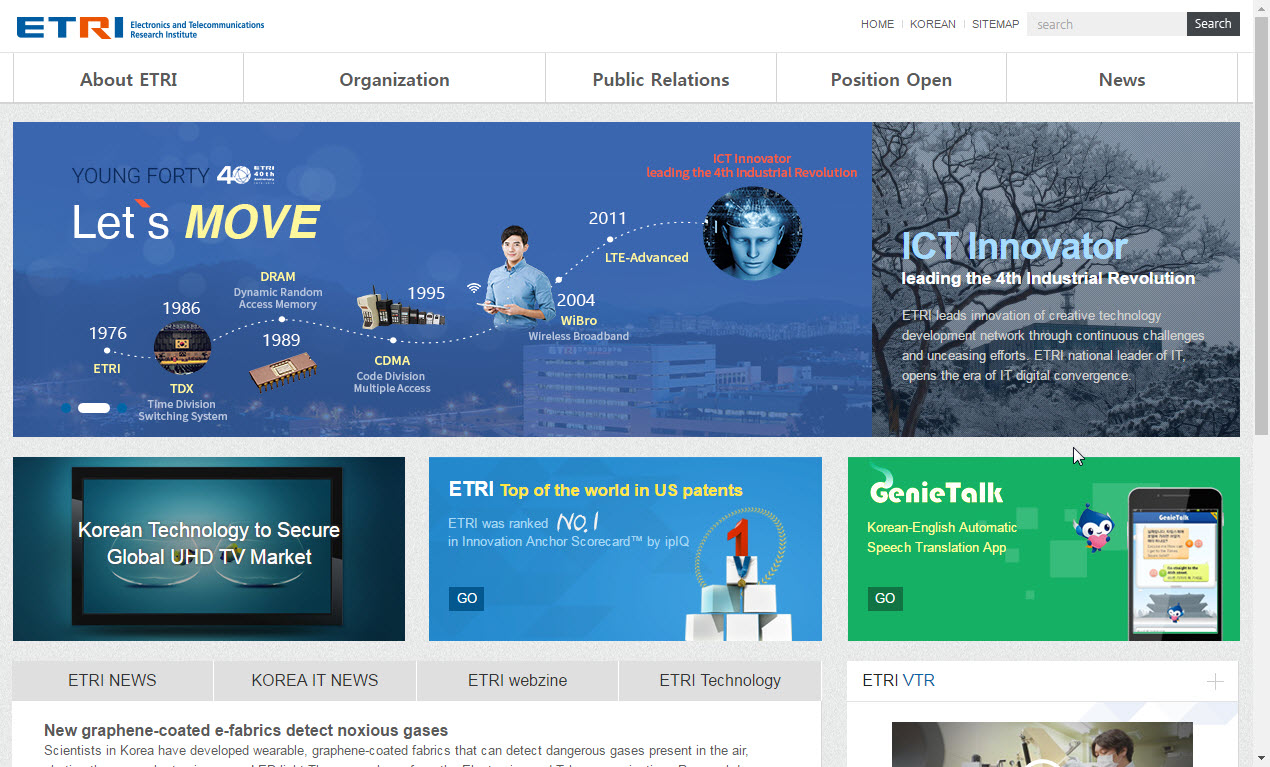This screenshot has height=767, width=1270.
Task: Click the scrollbar up arrow
Action: point(1261,8)
